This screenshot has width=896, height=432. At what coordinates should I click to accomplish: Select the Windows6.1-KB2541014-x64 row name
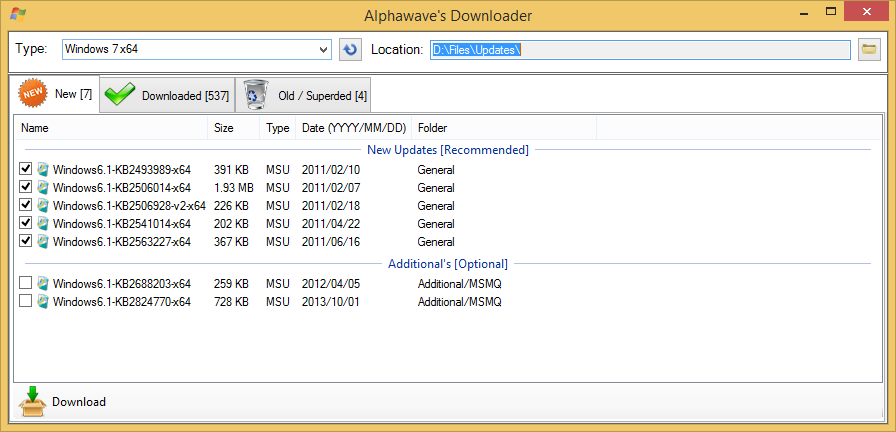pos(121,224)
